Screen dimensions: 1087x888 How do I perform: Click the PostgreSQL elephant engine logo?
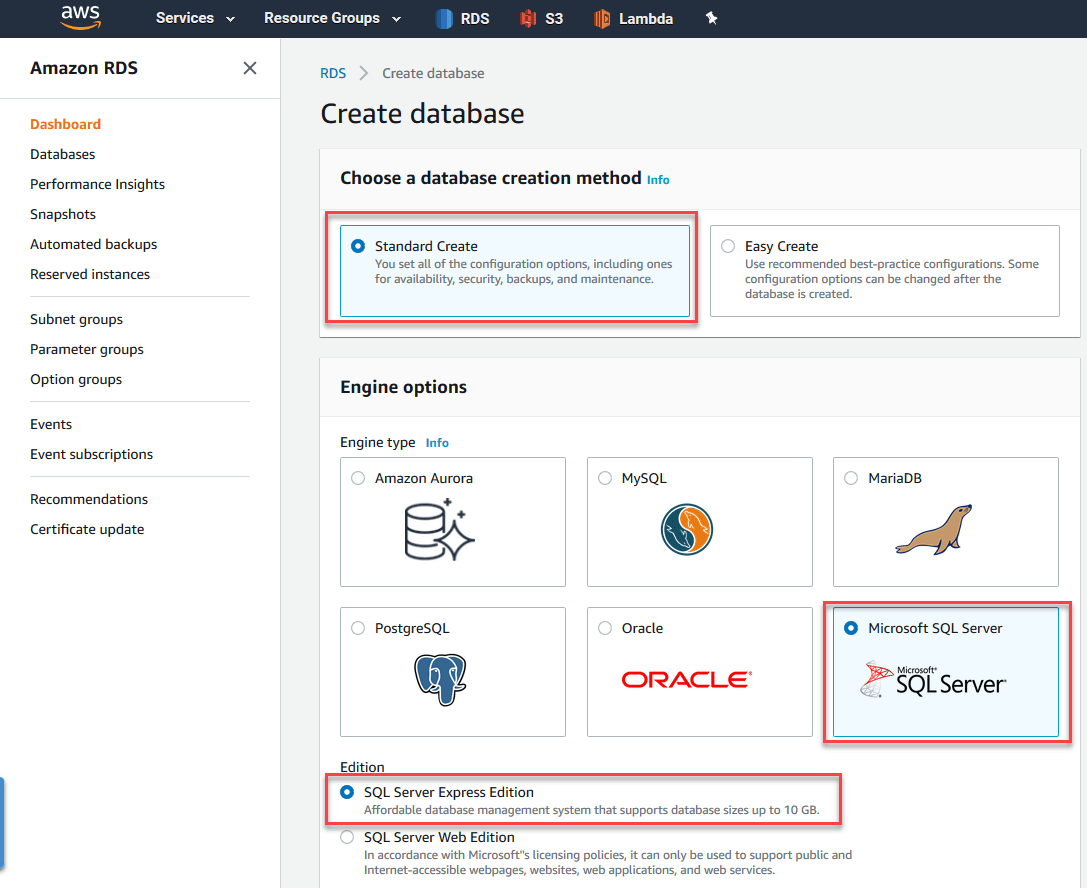click(x=440, y=679)
